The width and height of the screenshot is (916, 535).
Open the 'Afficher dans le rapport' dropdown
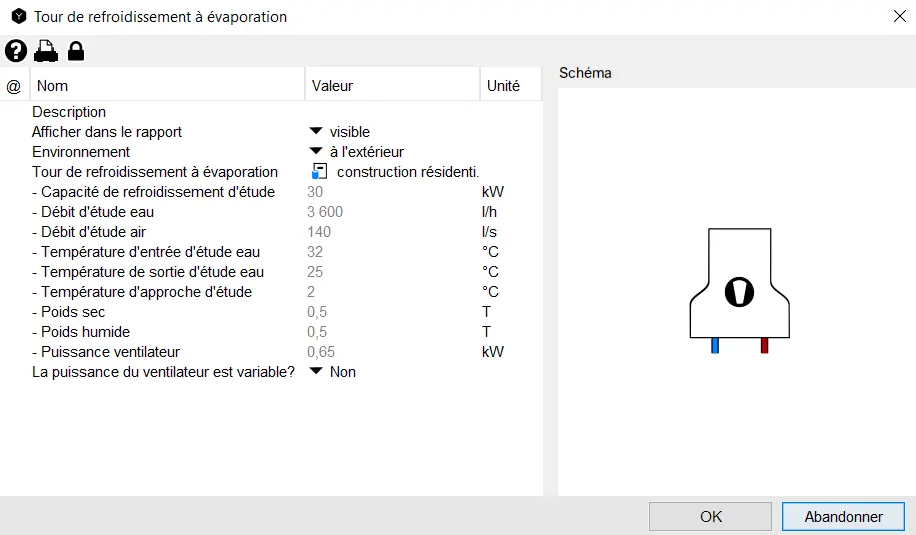[316, 132]
